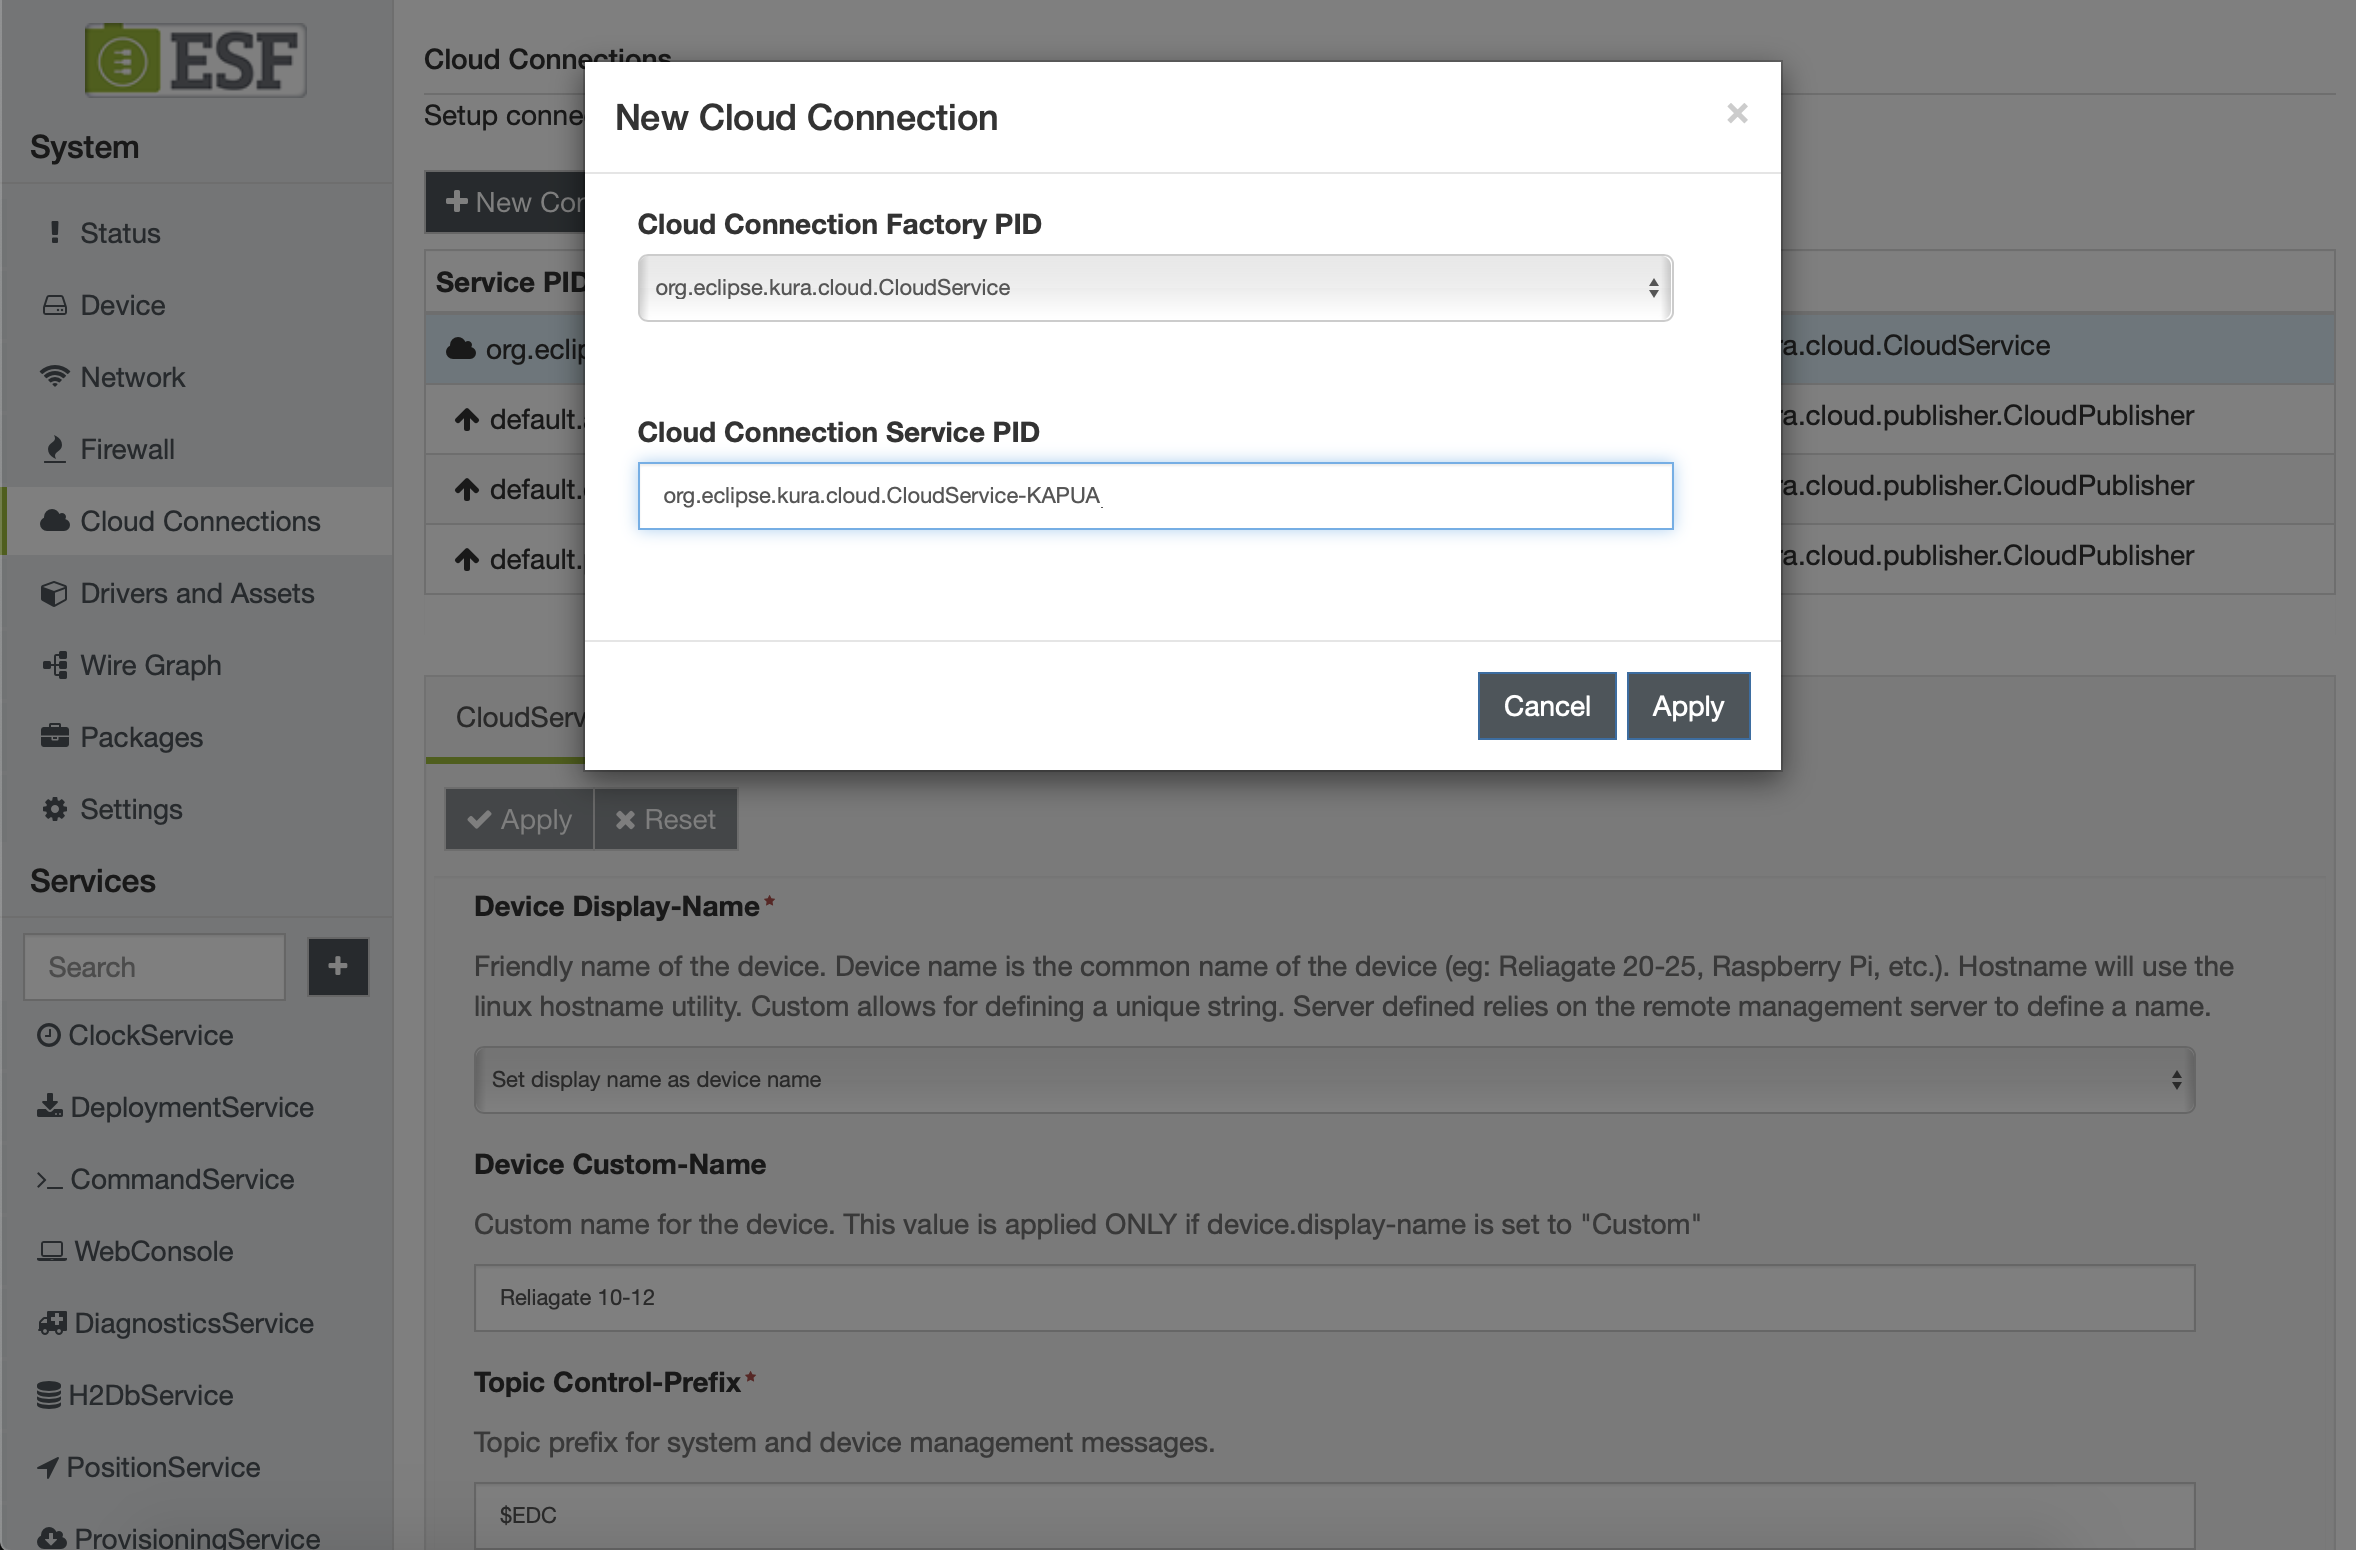Close the dialog with the X
The image size is (2356, 1550).
(1737, 114)
